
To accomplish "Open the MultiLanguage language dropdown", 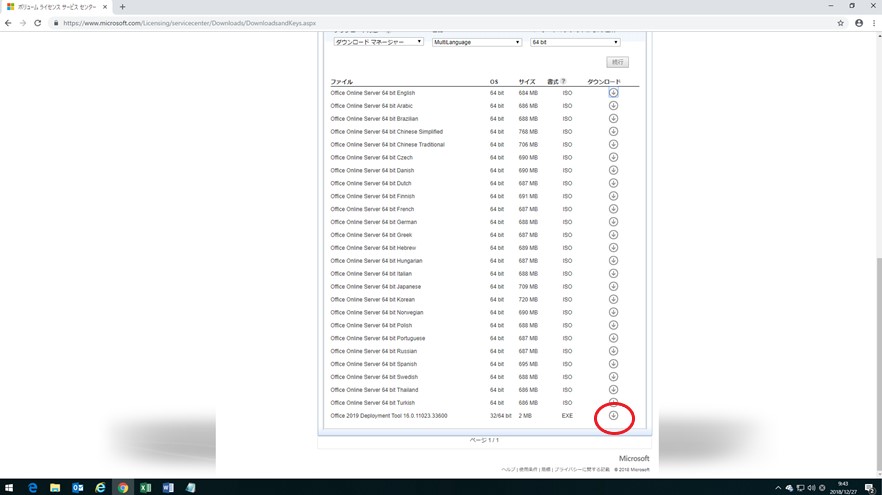I will tap(476, 42).
